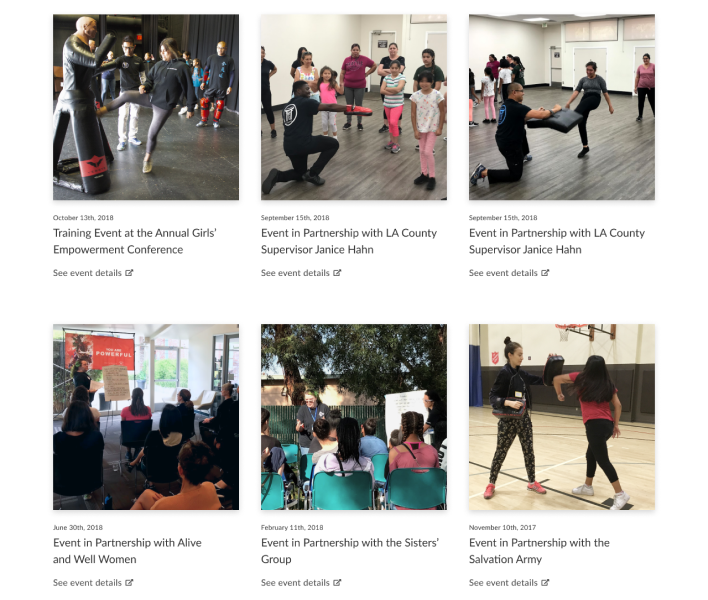
Task: Click external link icon for Salvation Army event
Action: pyautogui.click(x=545, y=582)
